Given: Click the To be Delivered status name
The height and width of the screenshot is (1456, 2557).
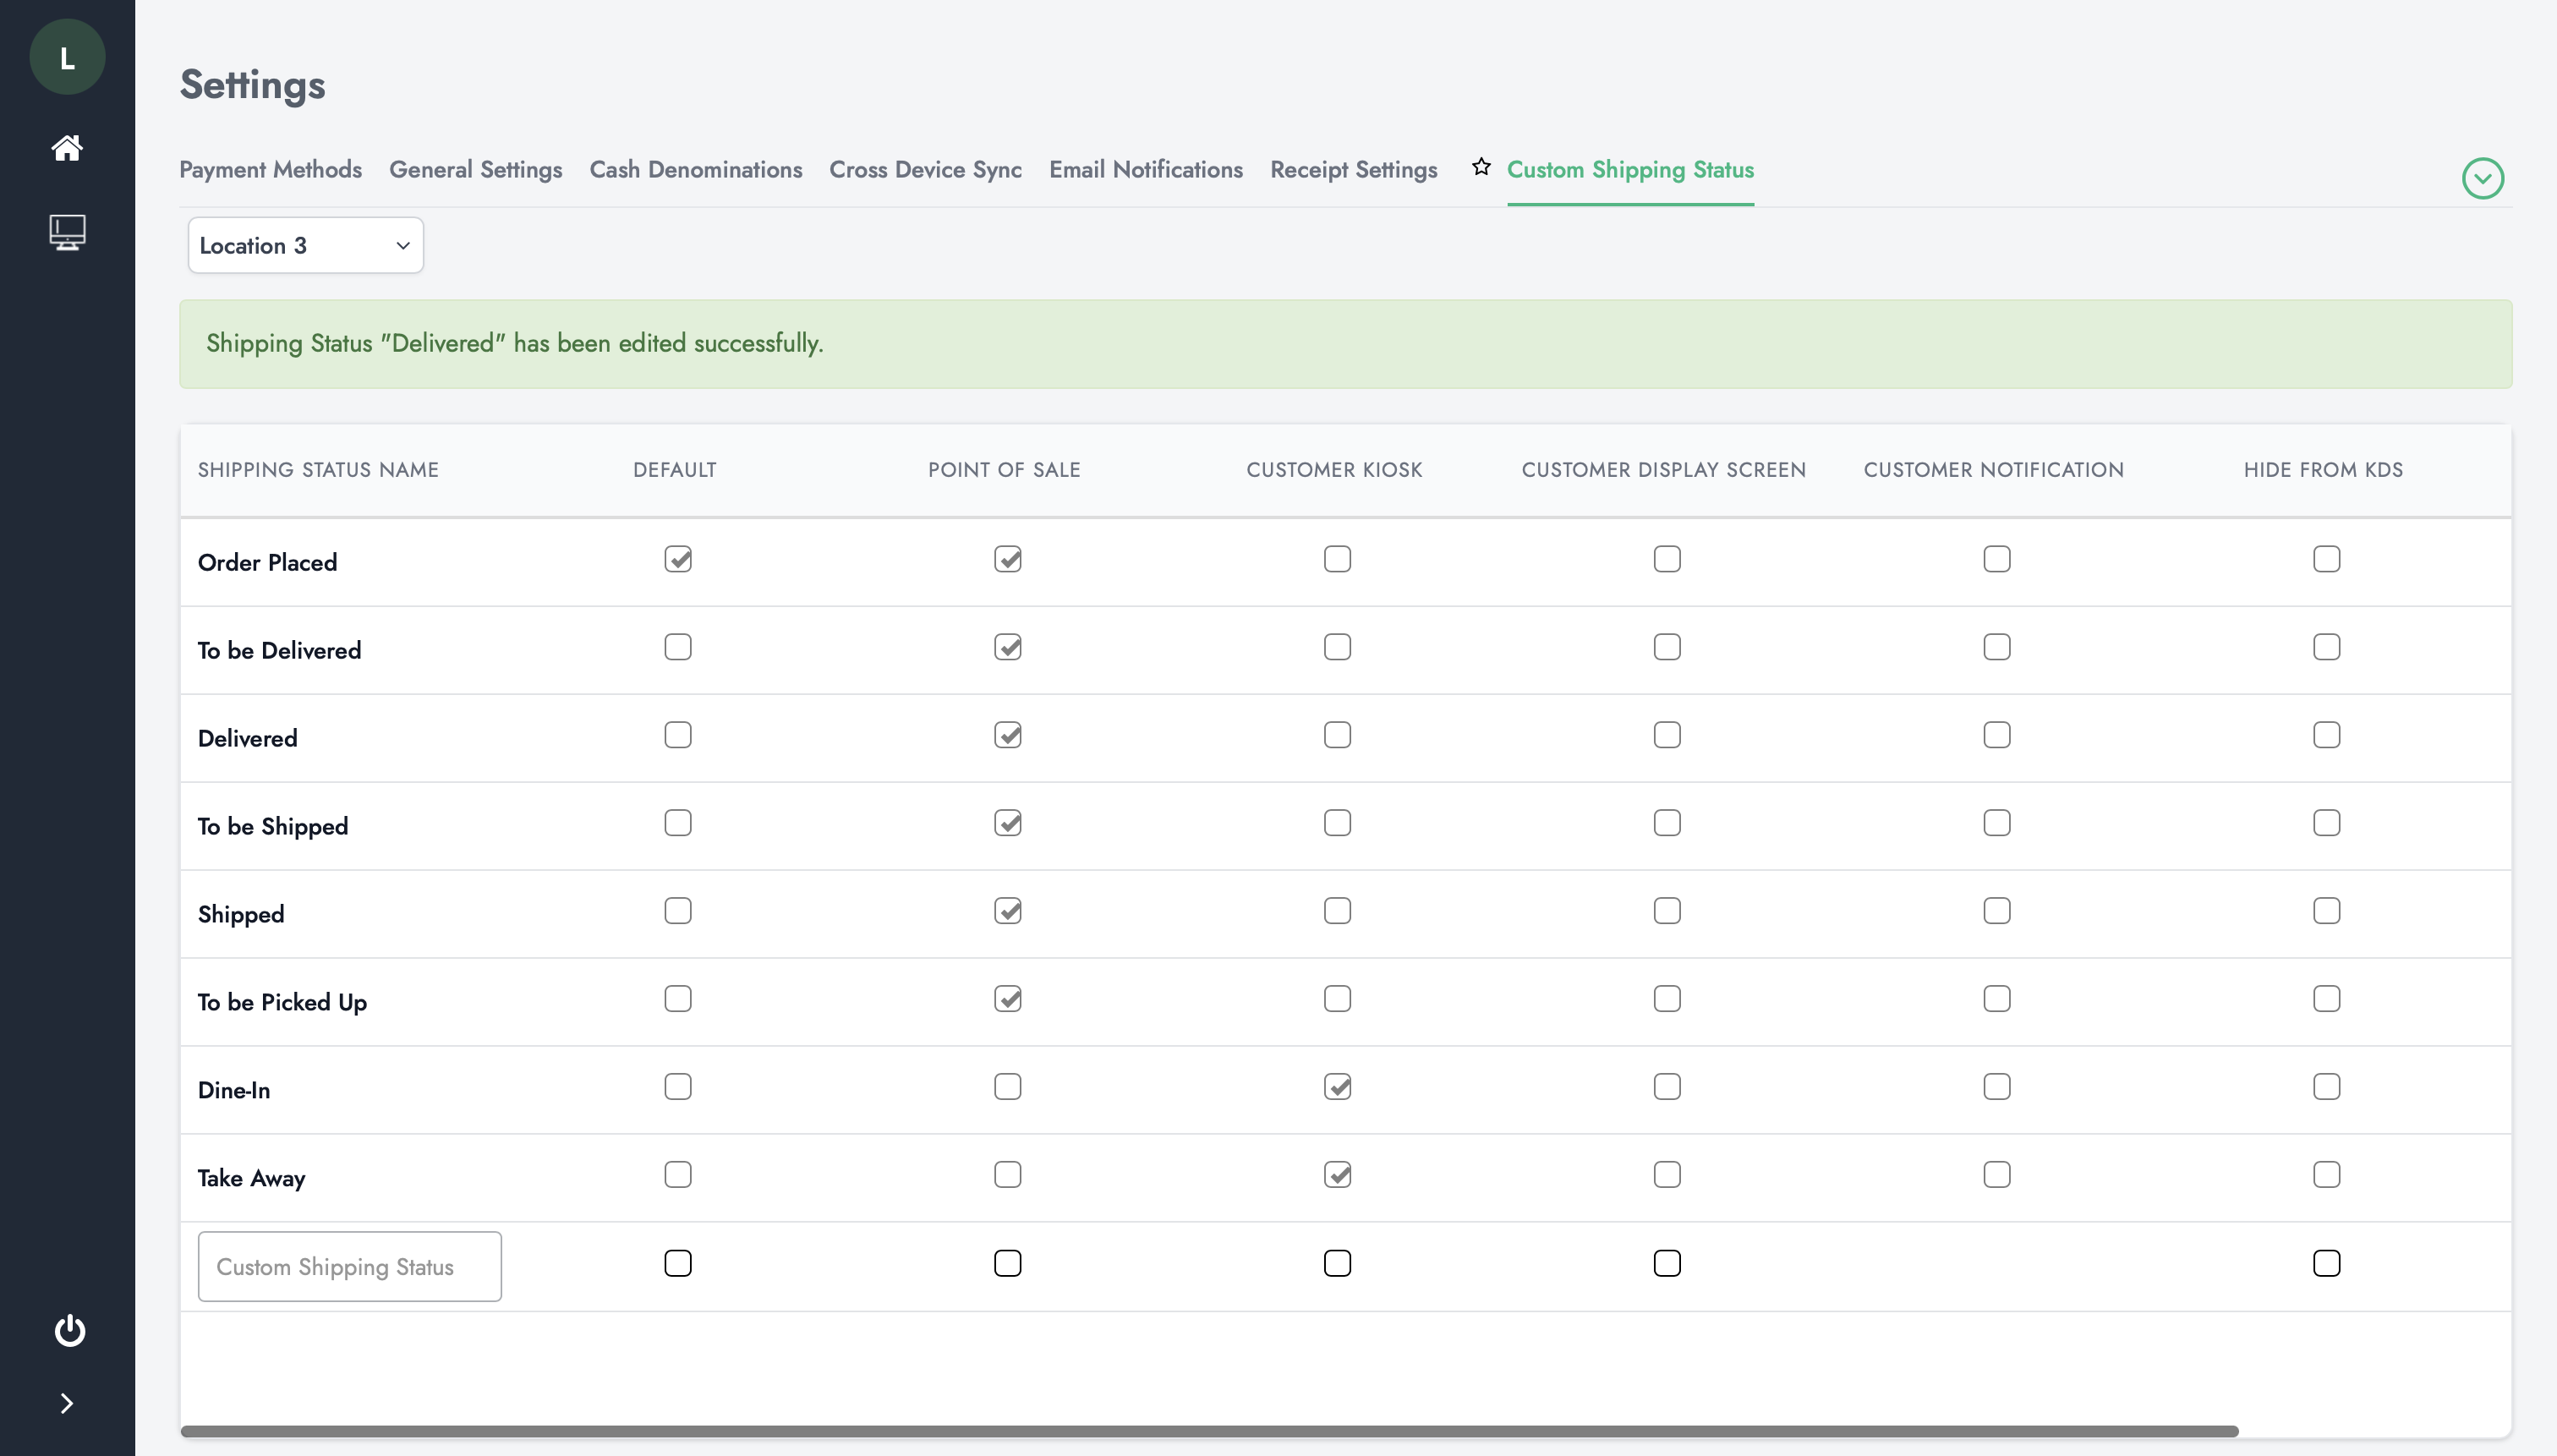Looking at the screenshot, I should [x=279, y=650].
